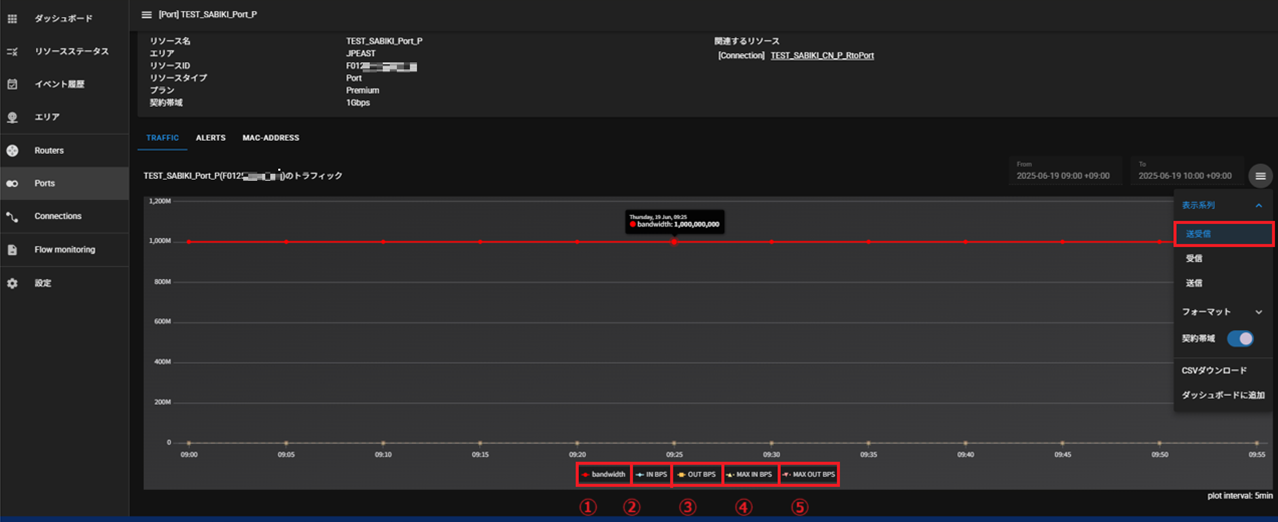Collapse the 表示系列 section
This screenshot has width=1278, height=522.
[x=1258, y=205]
